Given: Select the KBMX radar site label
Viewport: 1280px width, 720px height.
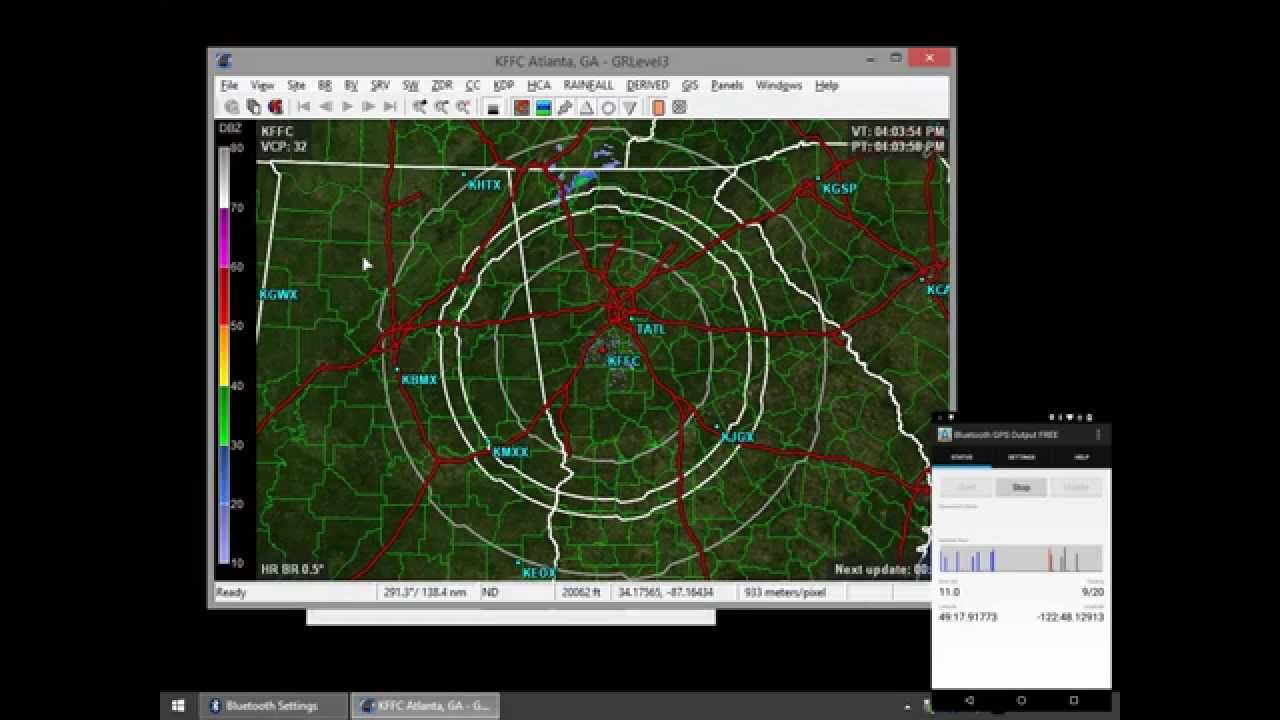Looking at the screenshot, I should [x=420, y=380].
